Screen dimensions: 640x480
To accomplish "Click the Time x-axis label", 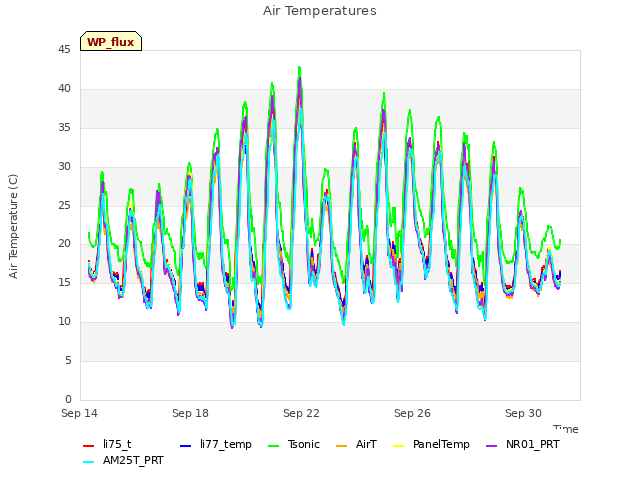I will [x=566, y=429].
